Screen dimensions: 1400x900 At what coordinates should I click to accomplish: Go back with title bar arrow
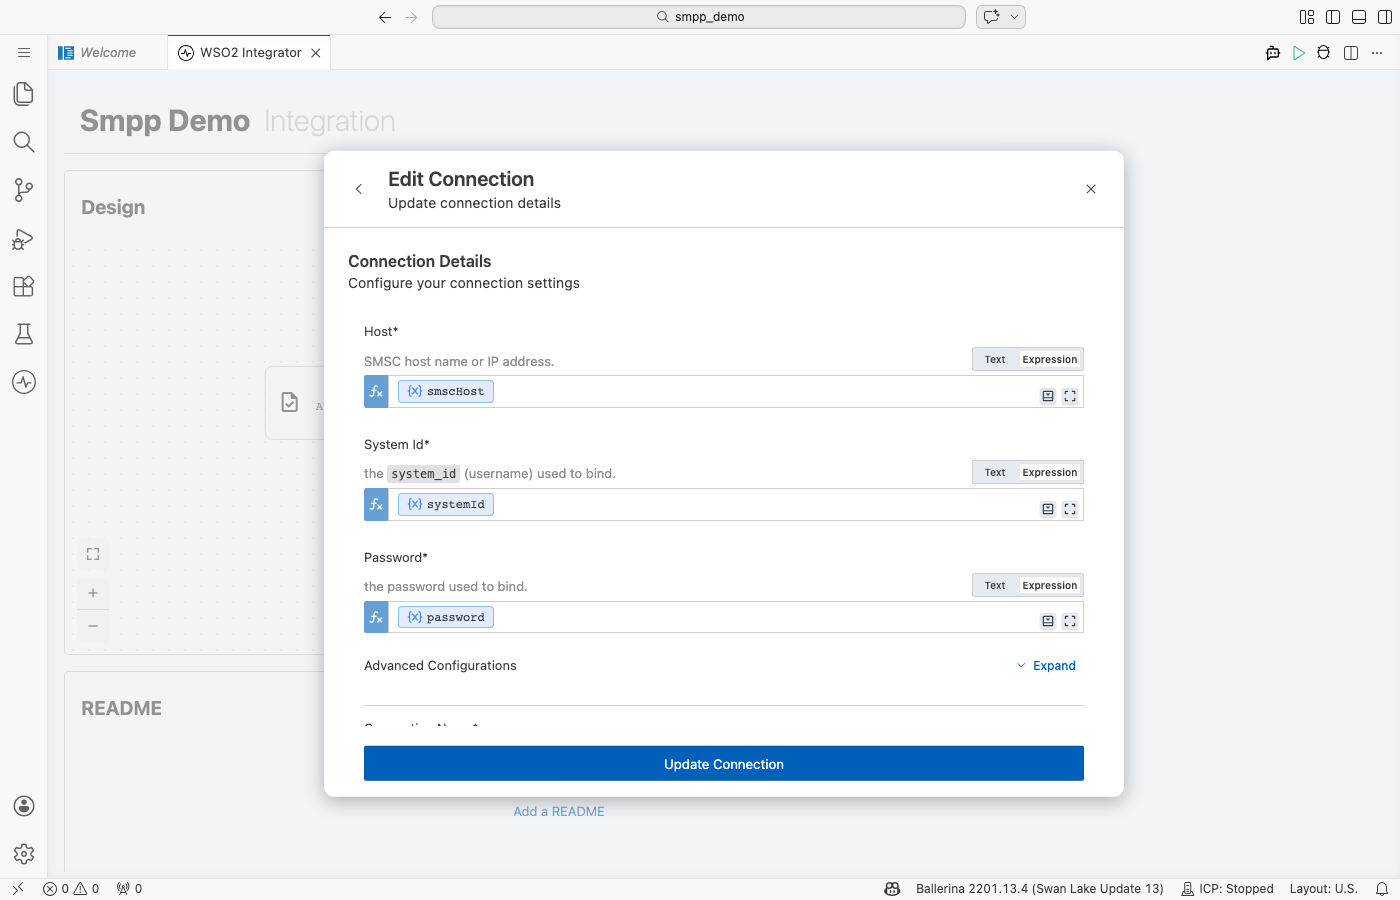point(385,17)
